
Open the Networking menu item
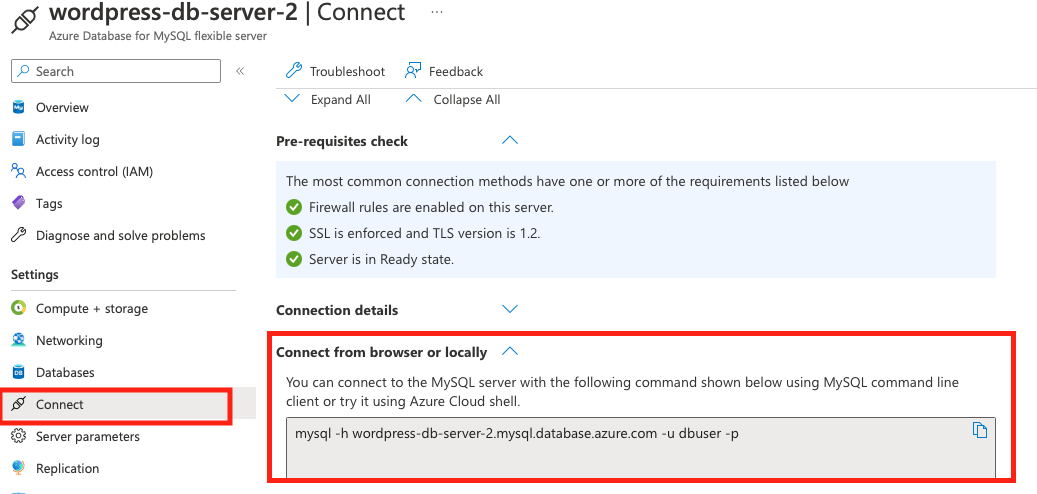68,340
